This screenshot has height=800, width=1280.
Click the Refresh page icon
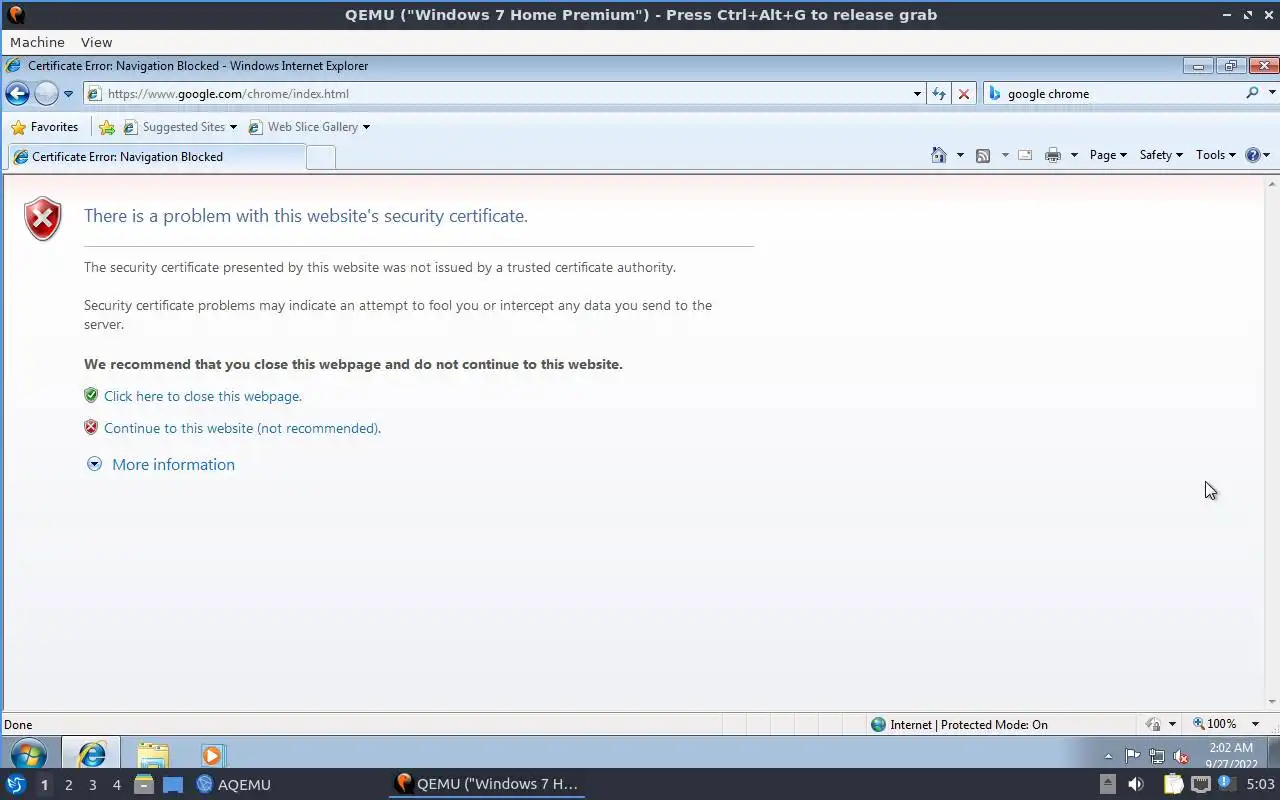(939, 94)
